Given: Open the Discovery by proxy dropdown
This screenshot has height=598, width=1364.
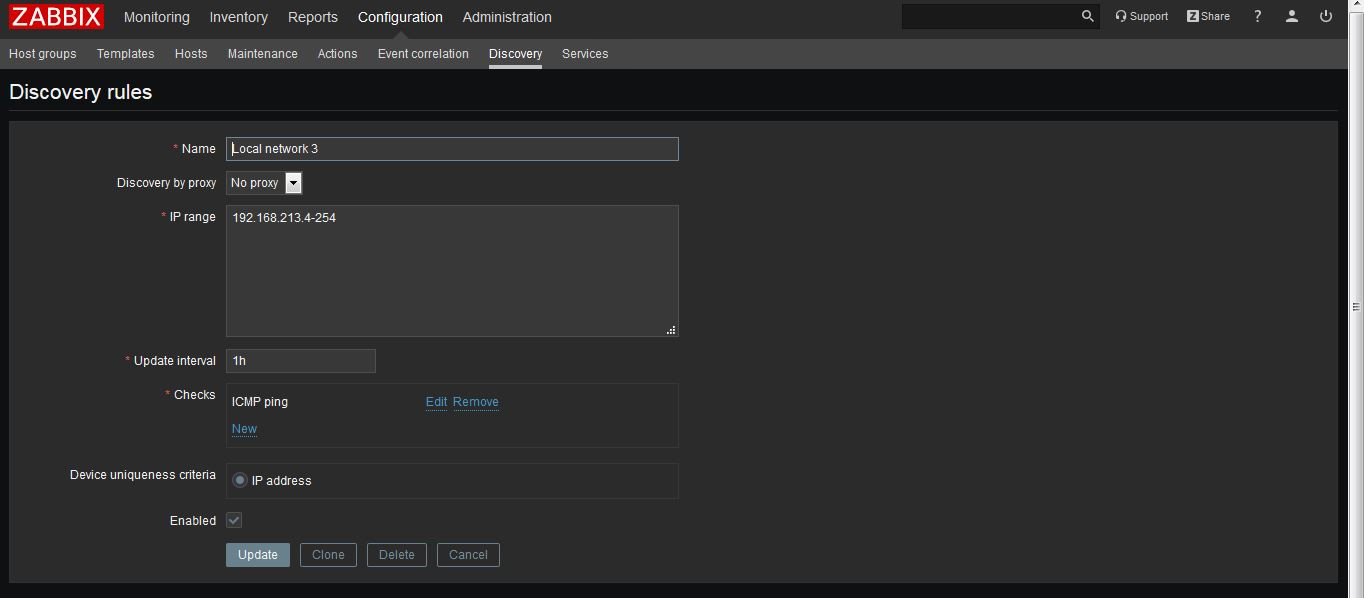Looking at the screenshot, I should tap(293, 183).
